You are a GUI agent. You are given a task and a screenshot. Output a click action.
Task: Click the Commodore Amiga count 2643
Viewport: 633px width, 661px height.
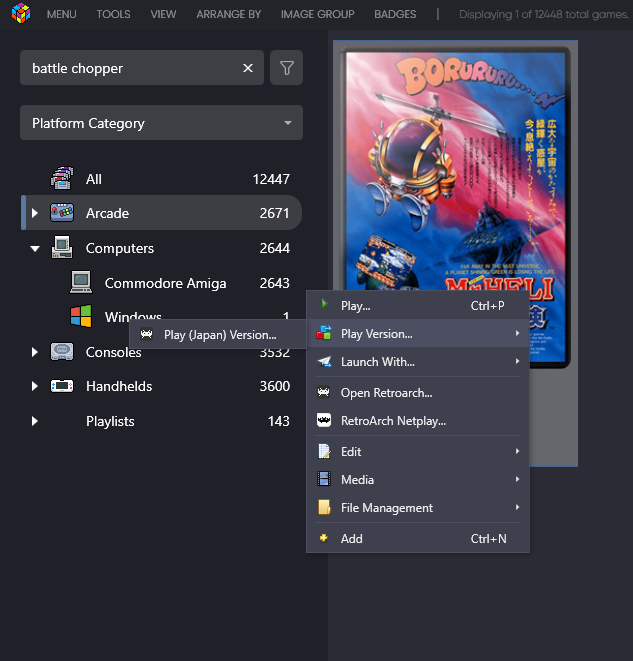click(x=274, y=283)
